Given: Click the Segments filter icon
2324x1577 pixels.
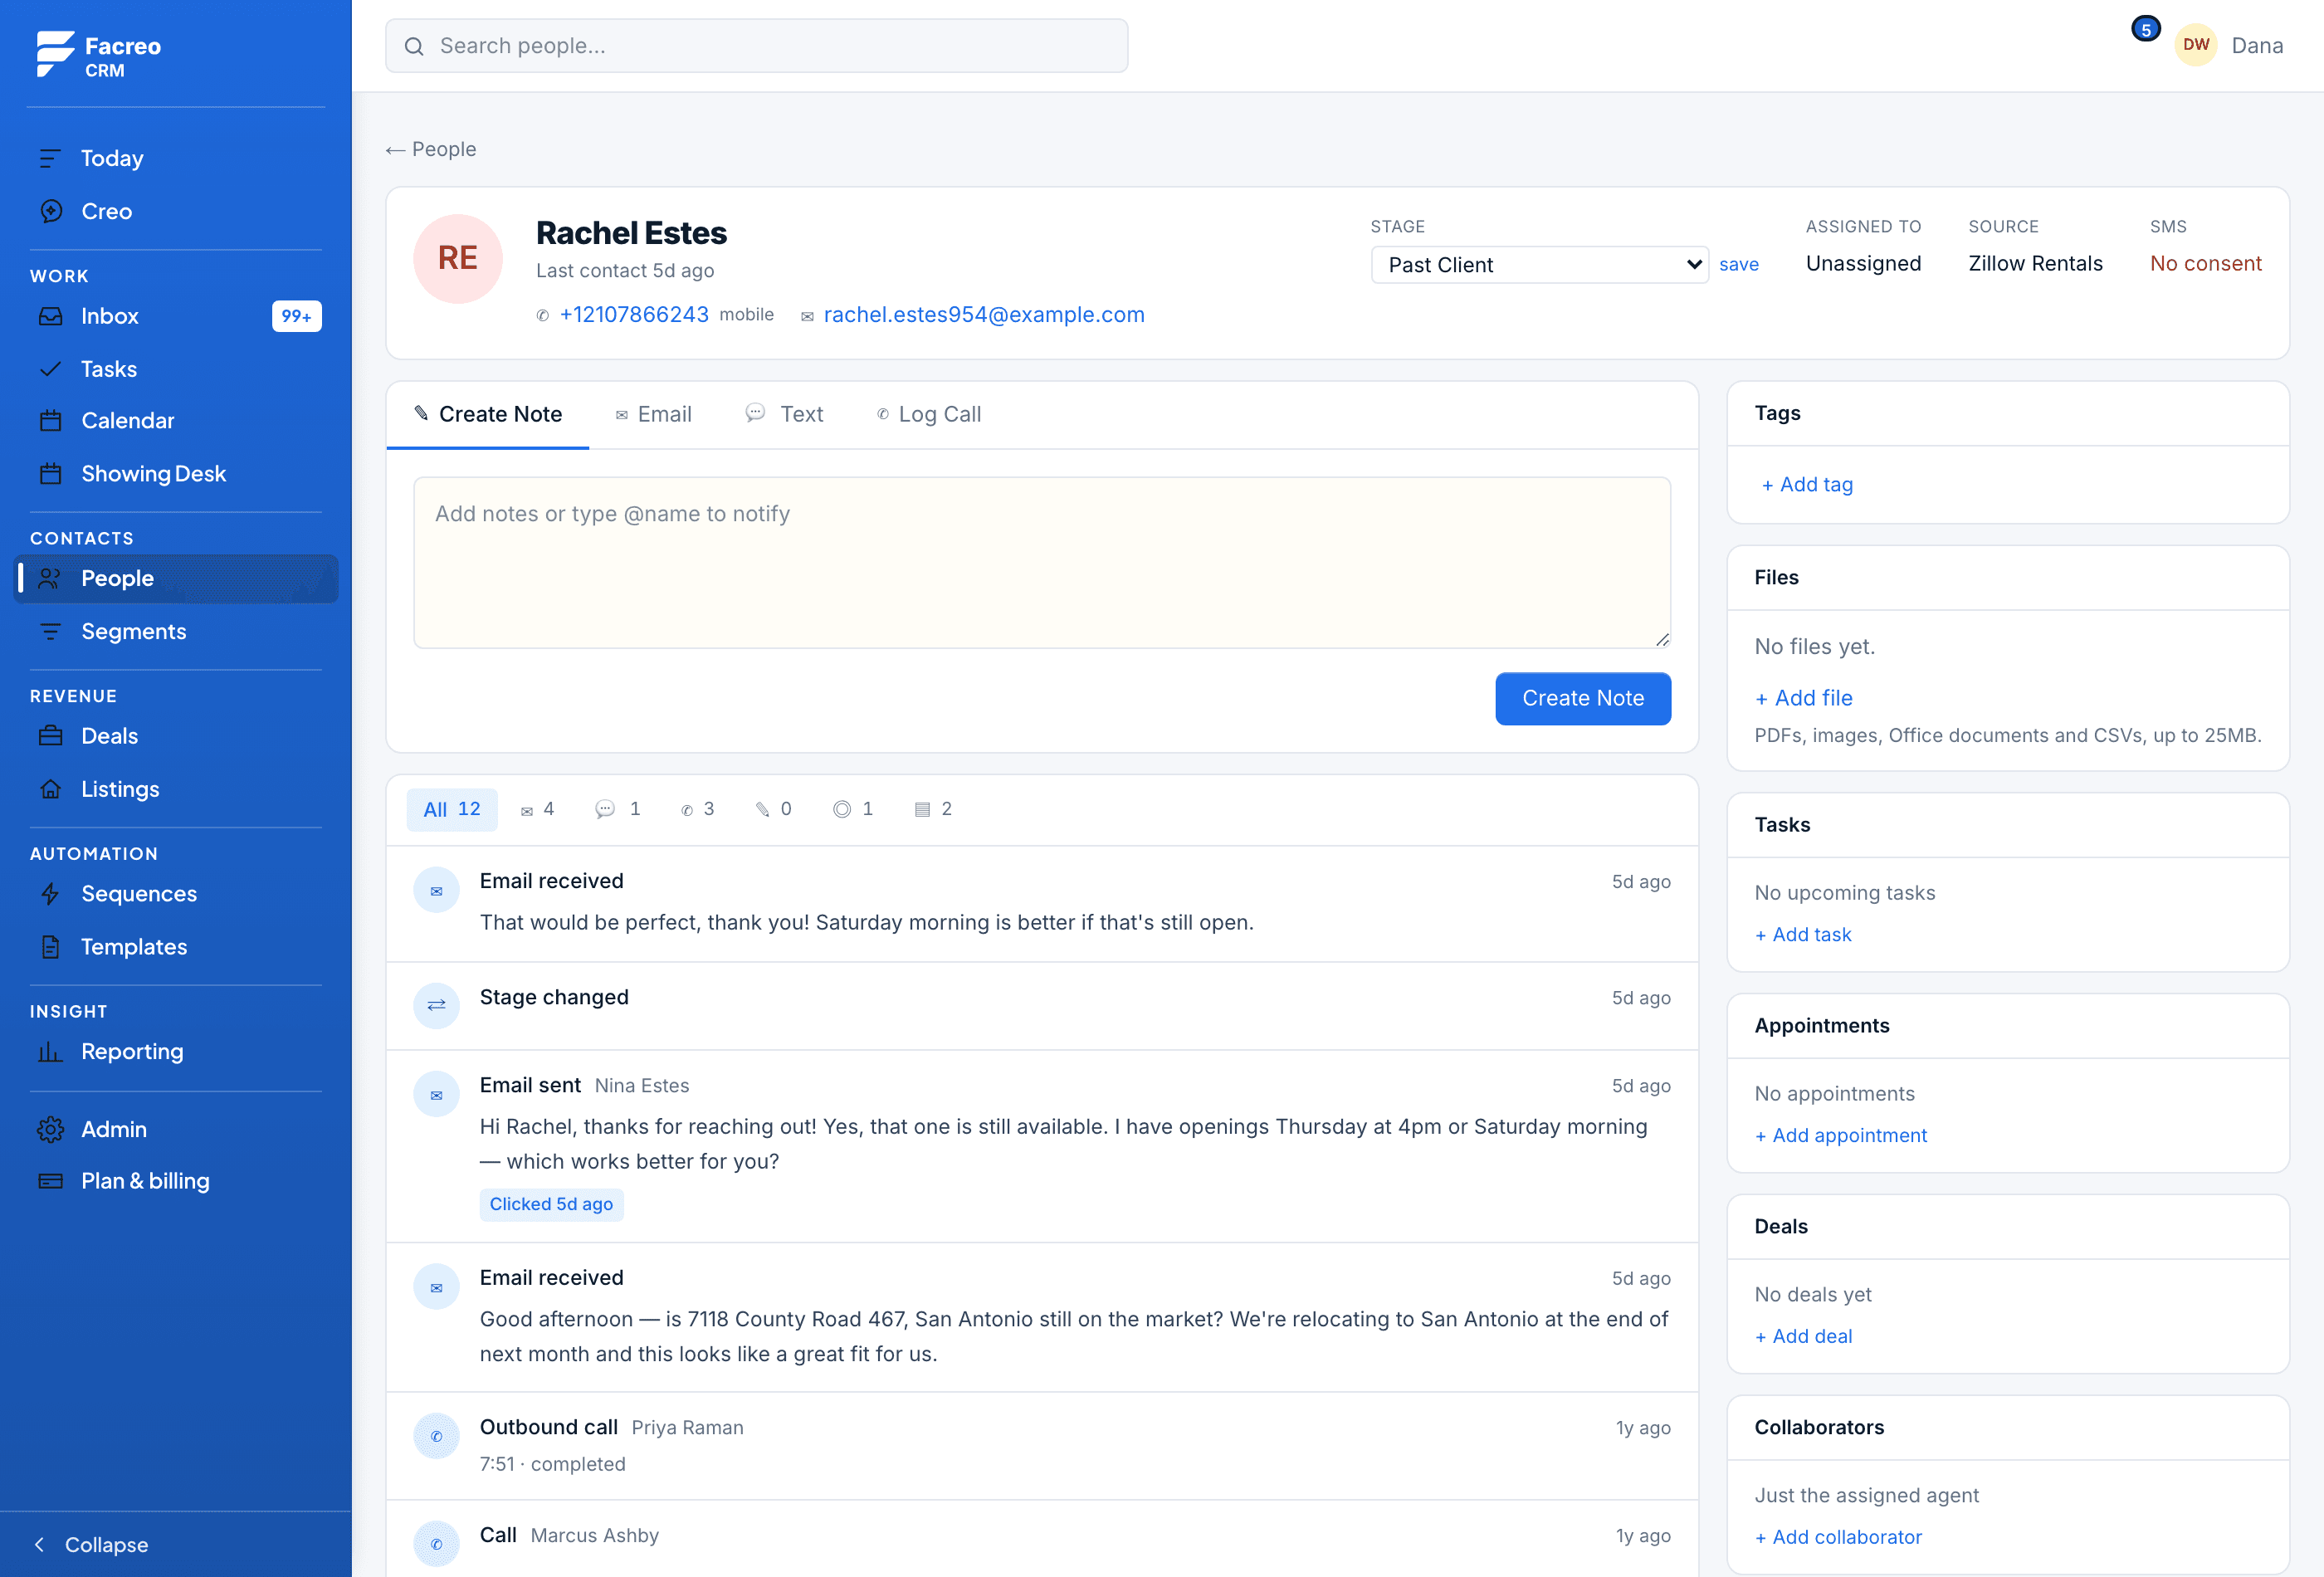Looking at the screenshot, I should (x=50, y=631).
